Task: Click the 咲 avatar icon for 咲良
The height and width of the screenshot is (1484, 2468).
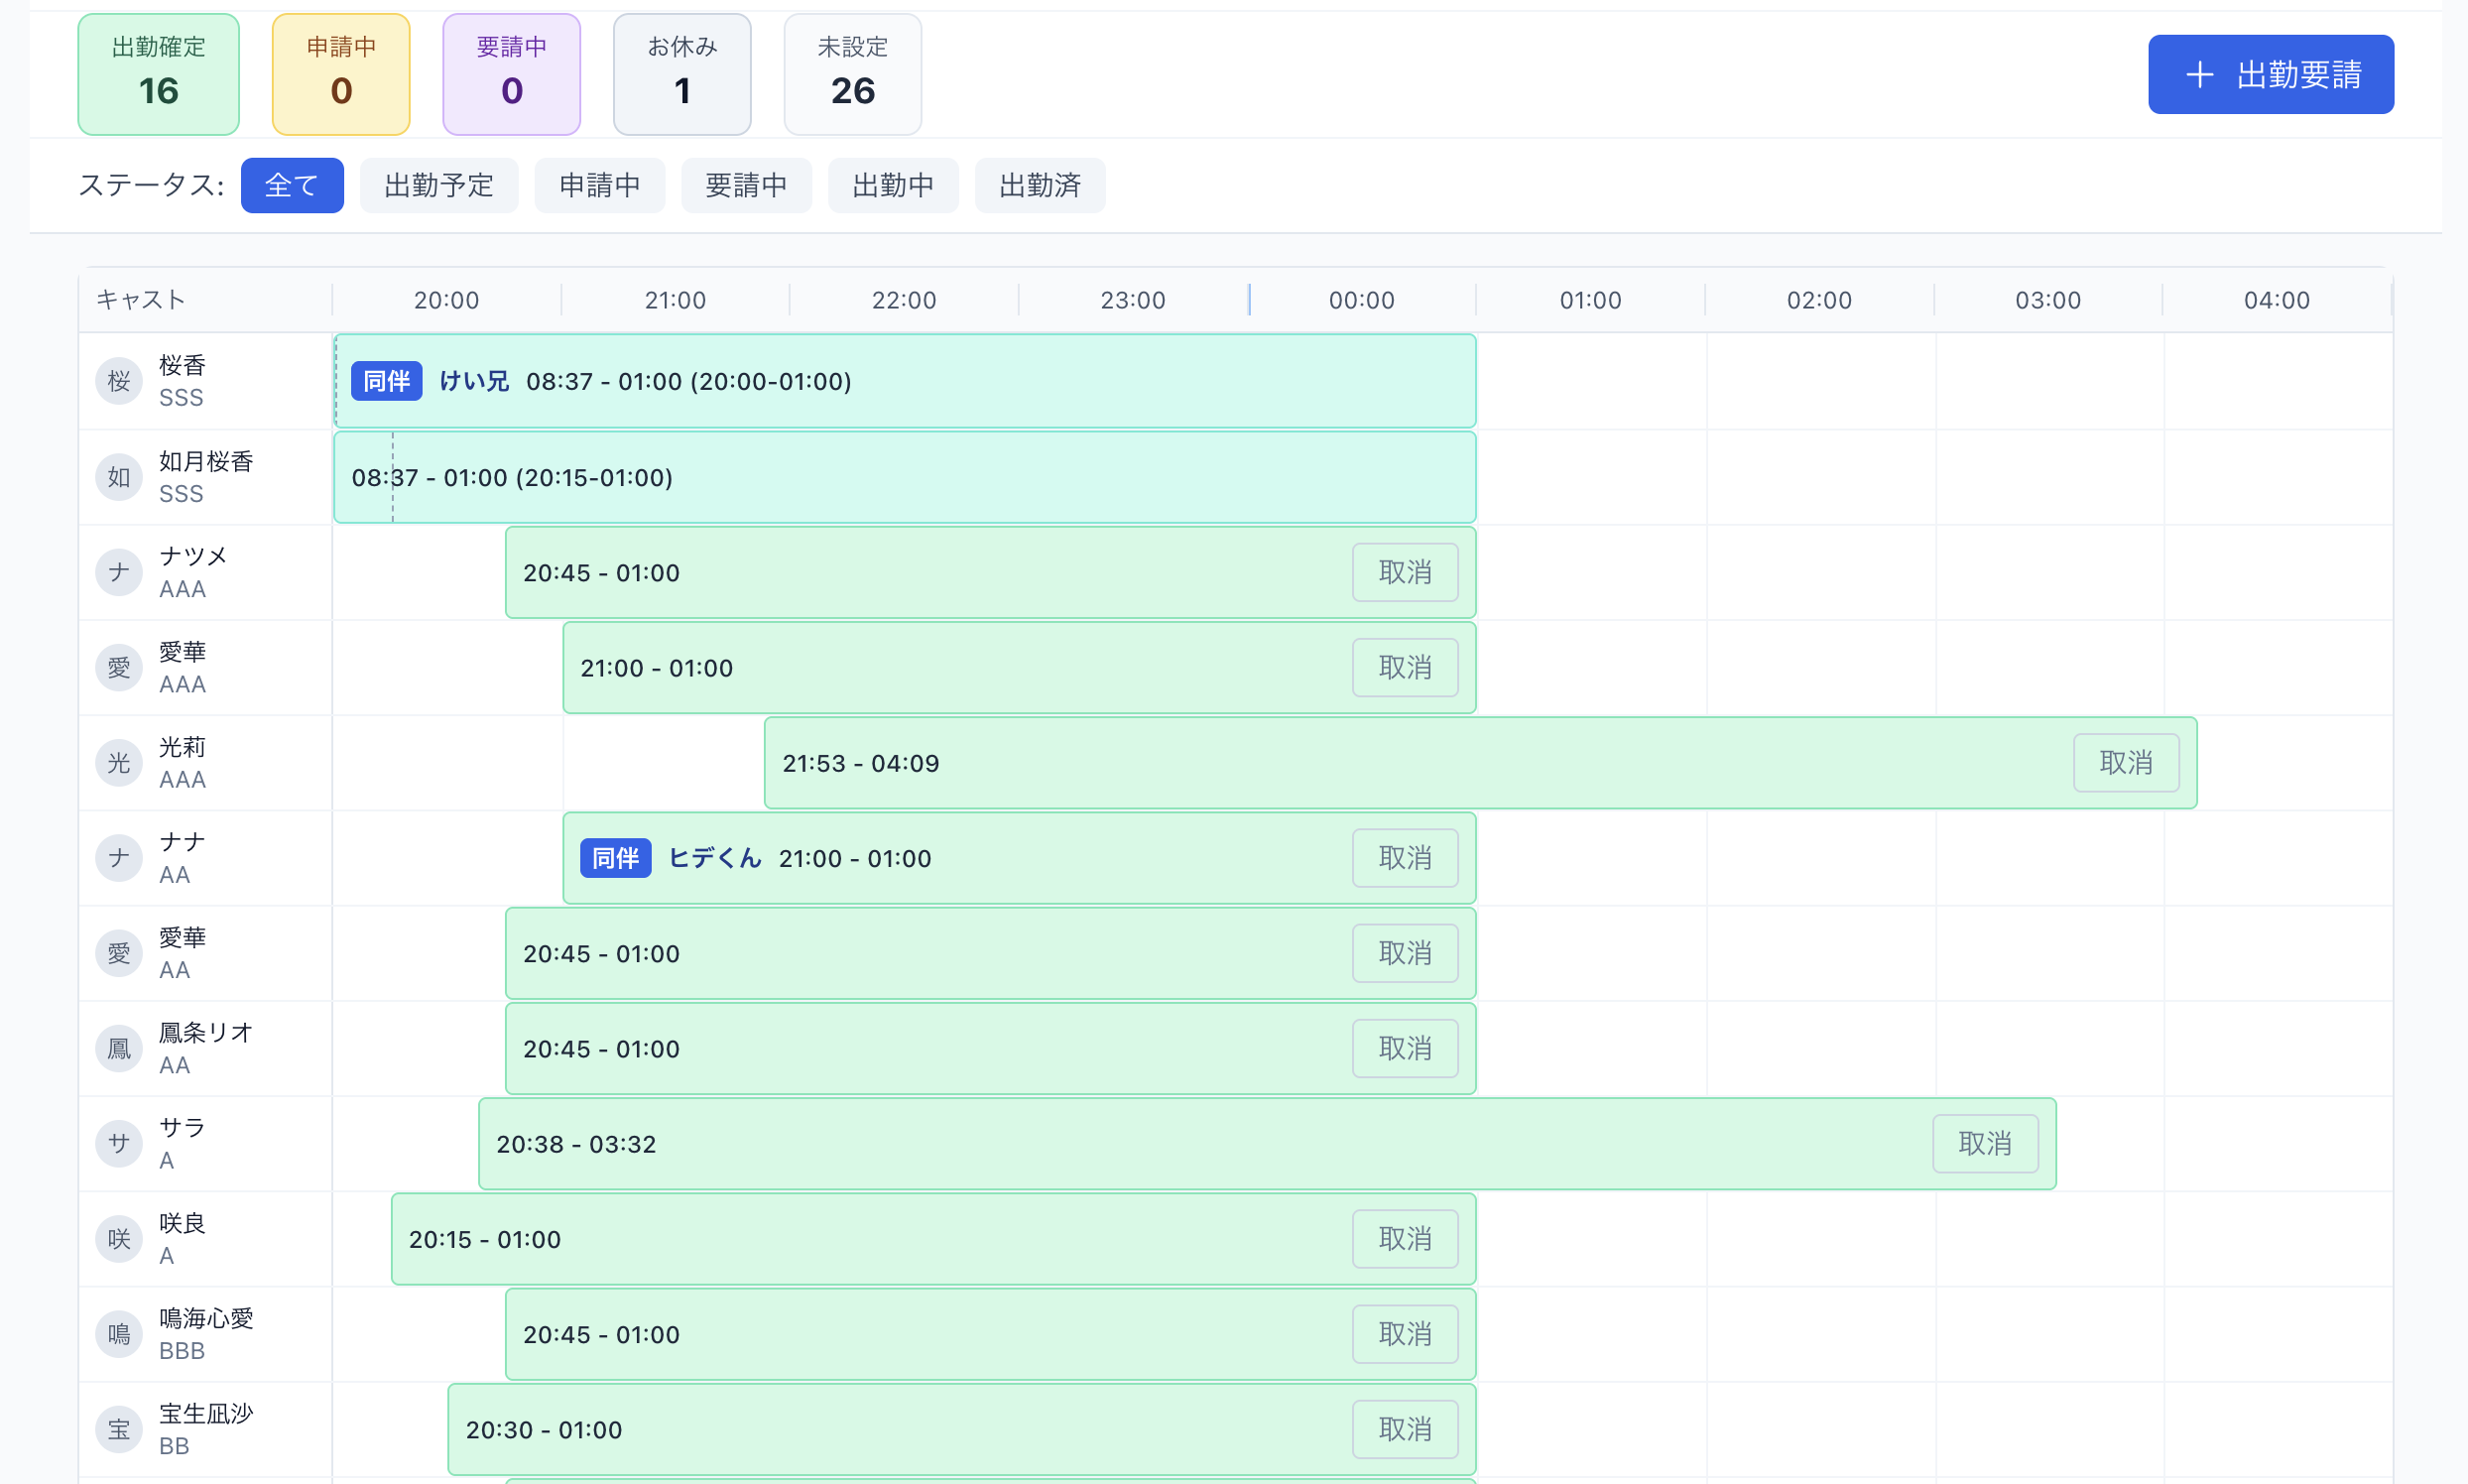Action: click(118, 1238)
